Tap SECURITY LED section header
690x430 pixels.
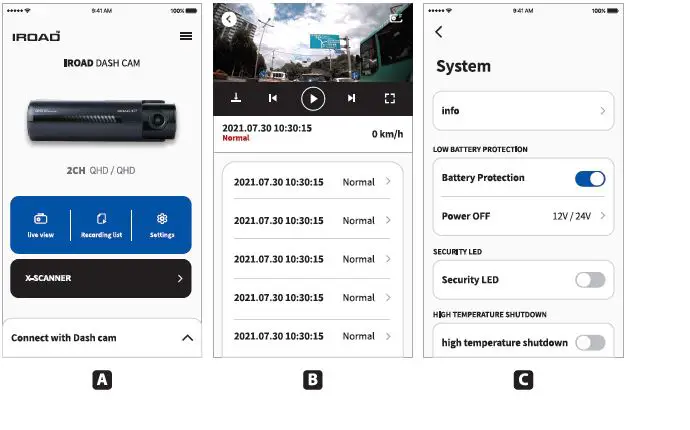click(x=457, y=252)
